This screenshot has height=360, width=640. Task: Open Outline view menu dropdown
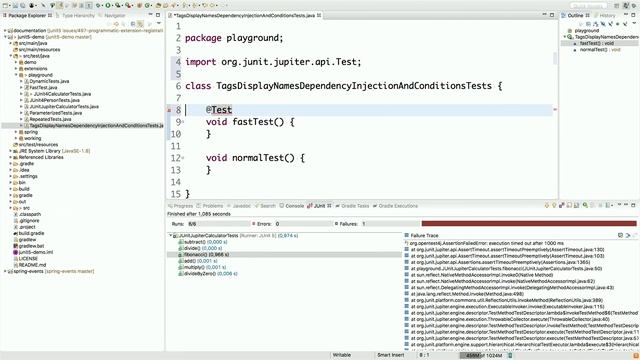coord(634,23)
